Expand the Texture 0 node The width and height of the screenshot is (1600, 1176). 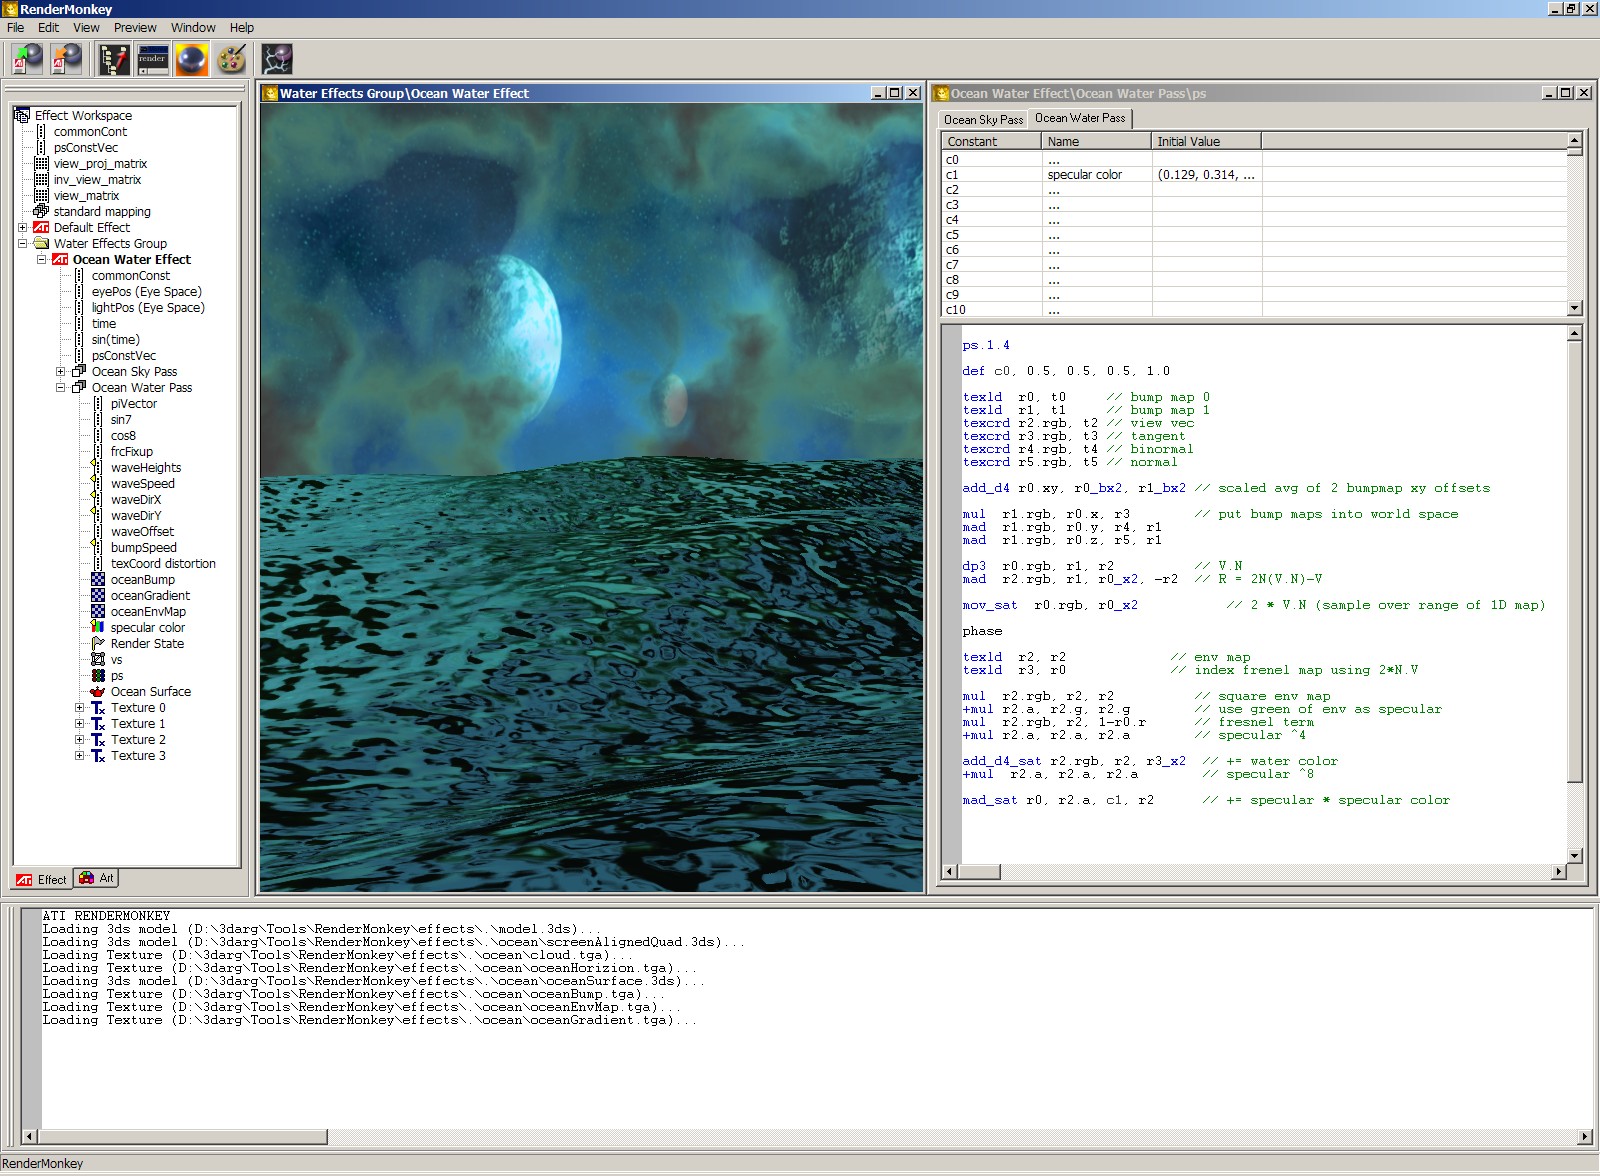(x=79, y=708)
